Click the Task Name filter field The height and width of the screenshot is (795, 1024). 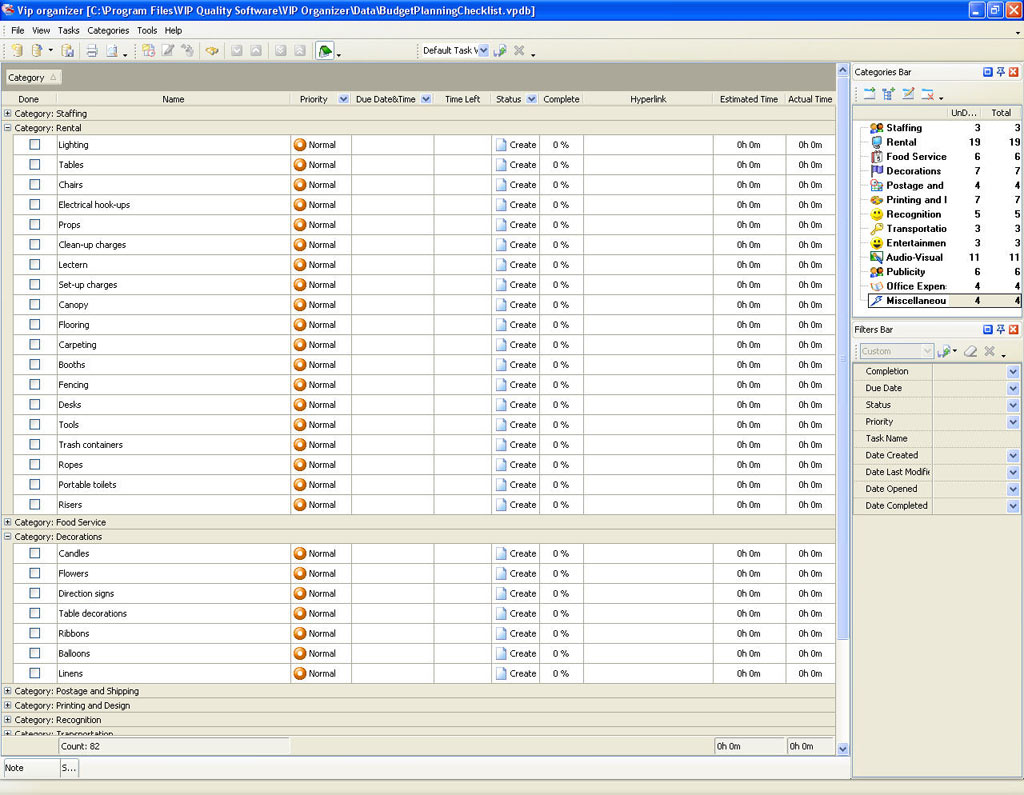(975, 439)
